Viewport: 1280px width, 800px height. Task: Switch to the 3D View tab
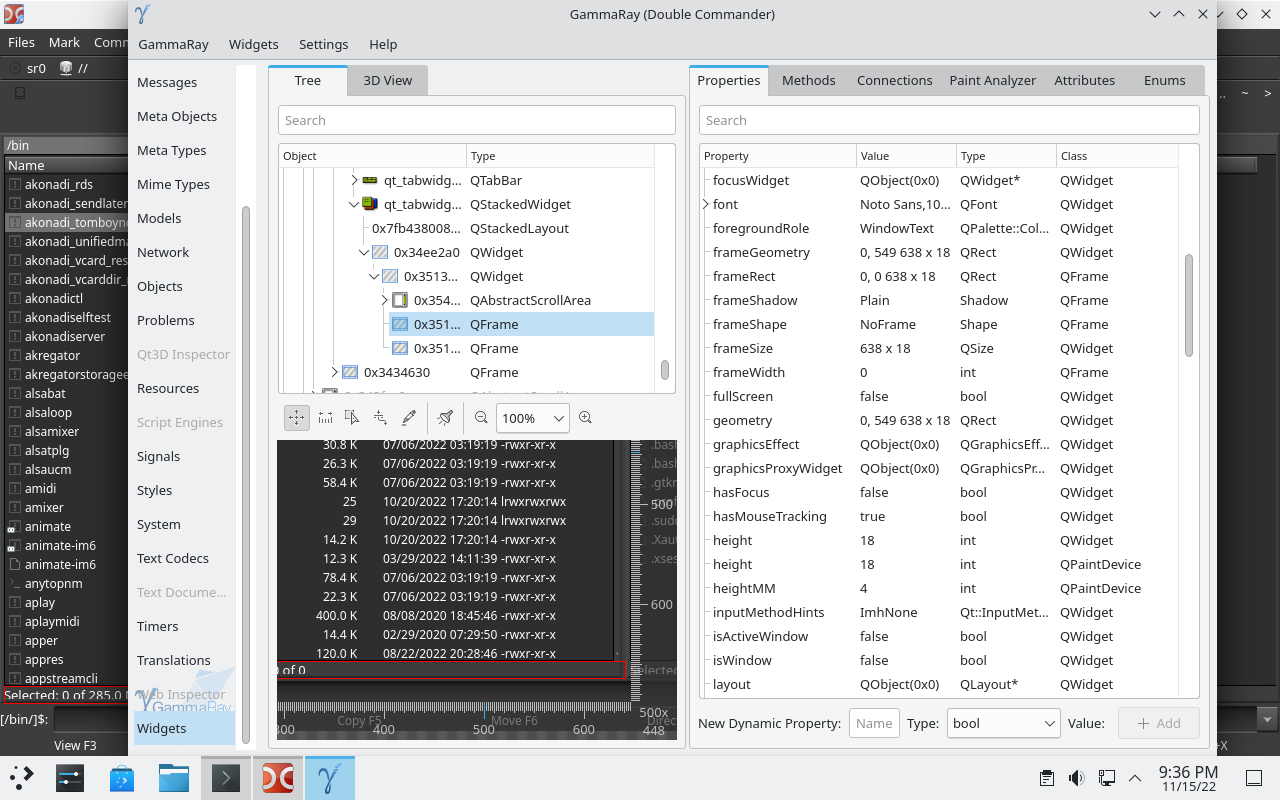pyautogui.click(x=387, y=80)
